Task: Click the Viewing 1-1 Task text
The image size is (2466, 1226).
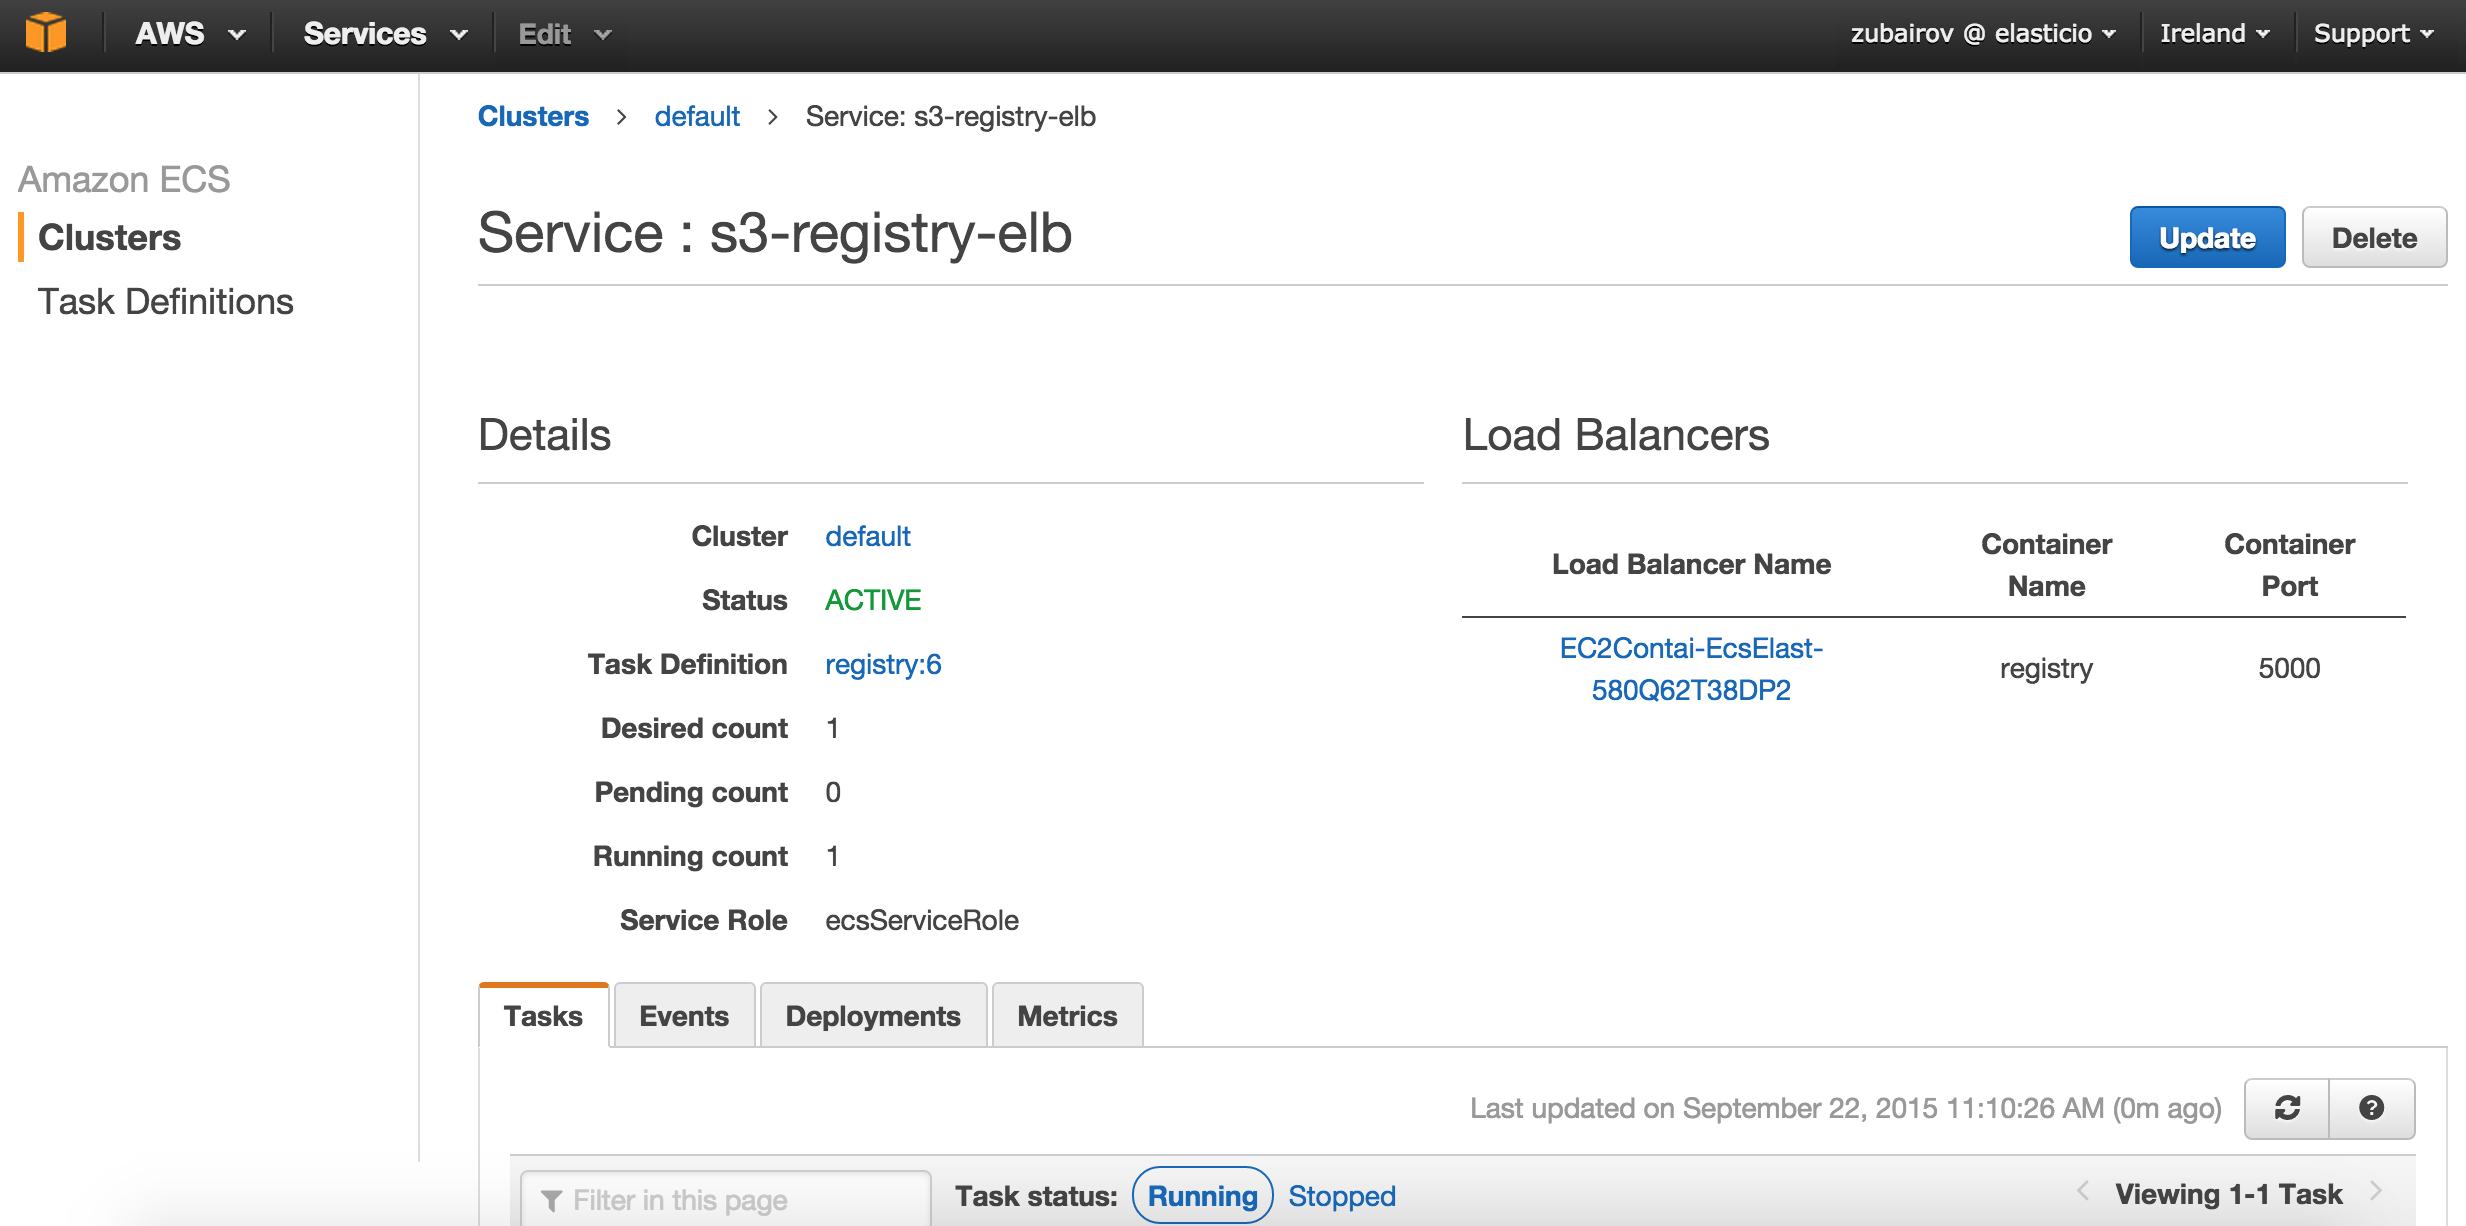Action: [2229, 1194]
